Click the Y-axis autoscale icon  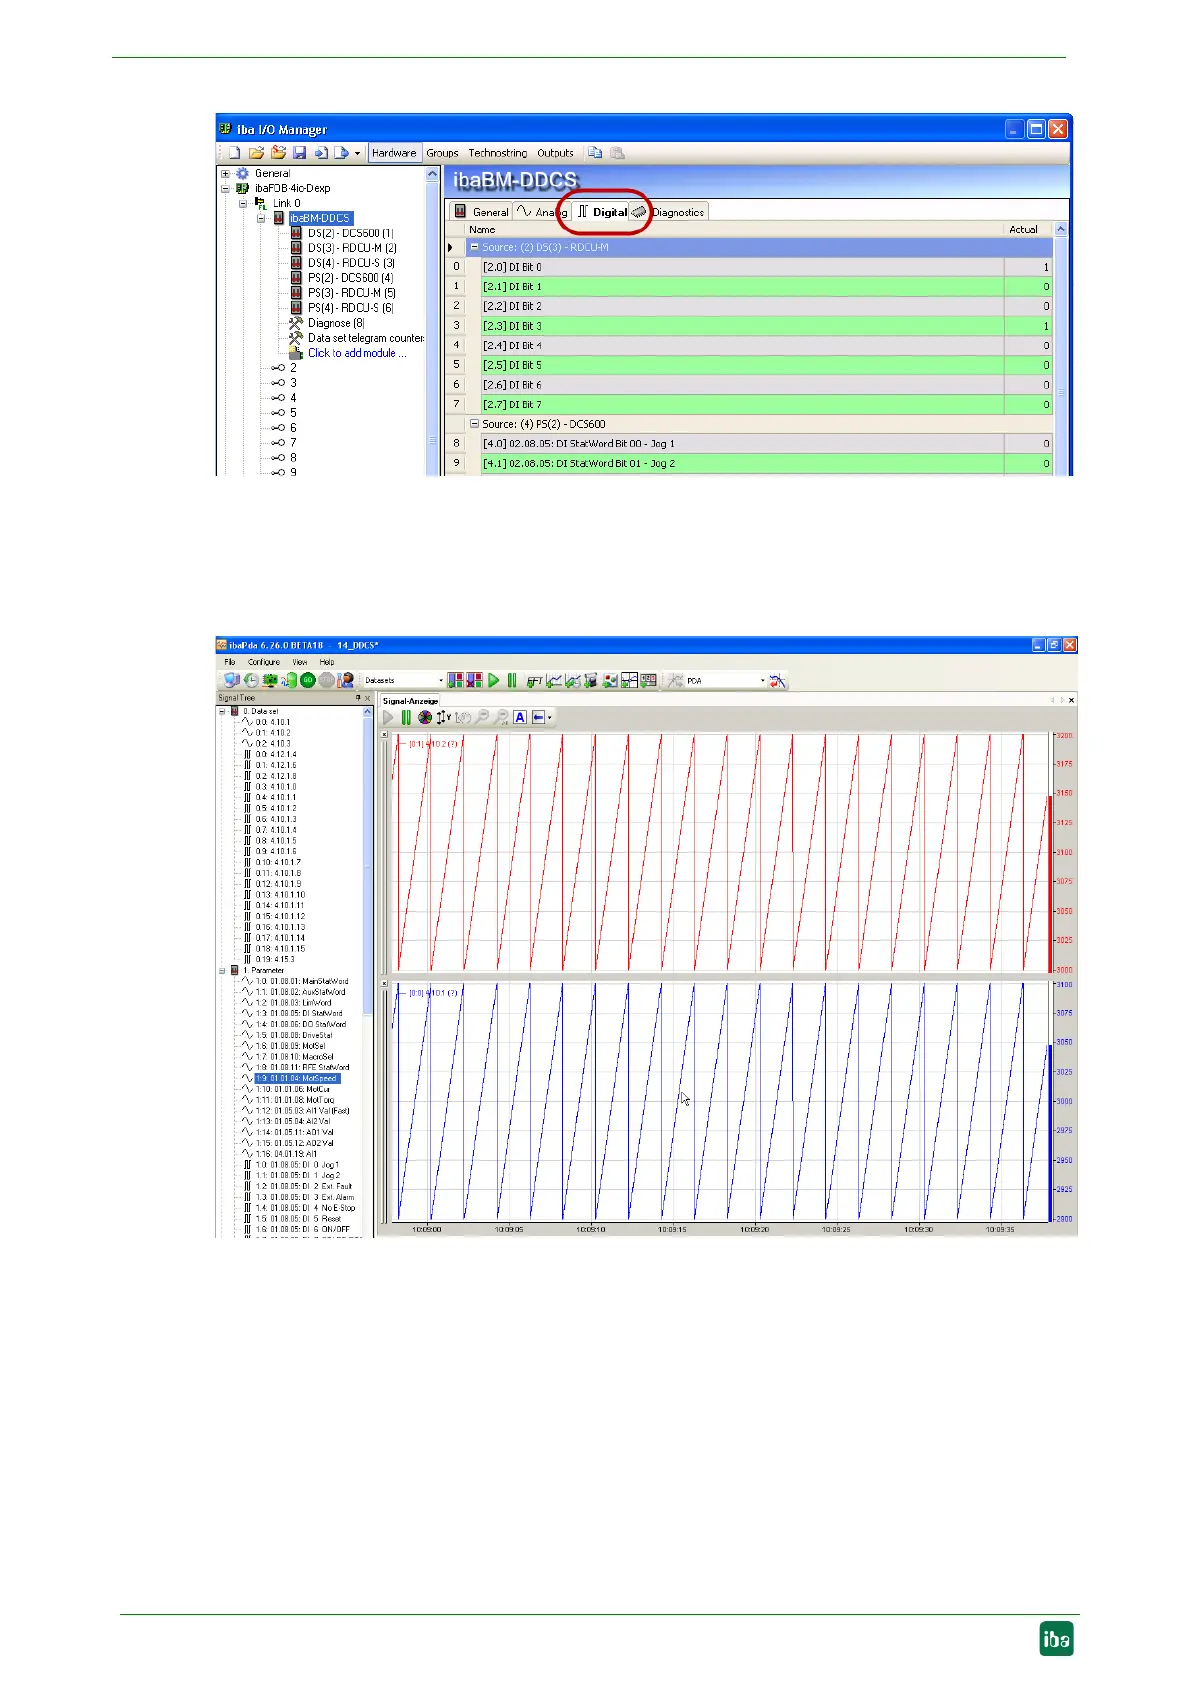pyautogui.click(x=444, y=717)
